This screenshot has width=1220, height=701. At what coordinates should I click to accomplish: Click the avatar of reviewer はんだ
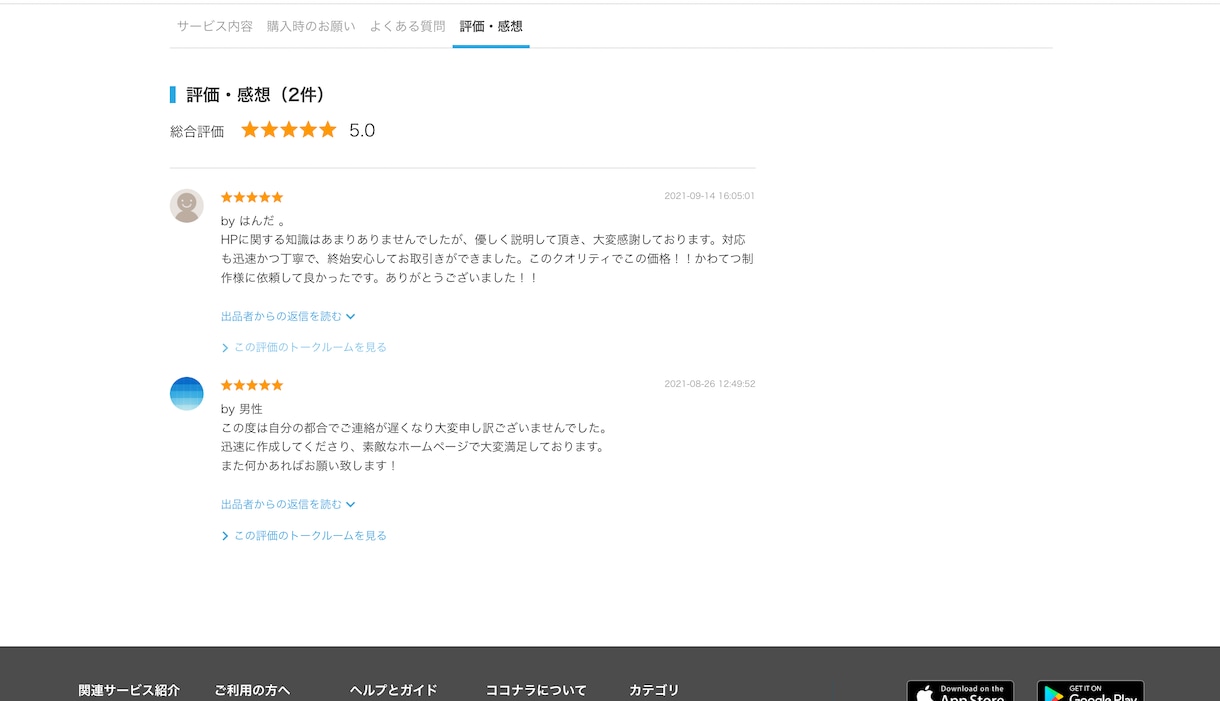click(187, 206)
